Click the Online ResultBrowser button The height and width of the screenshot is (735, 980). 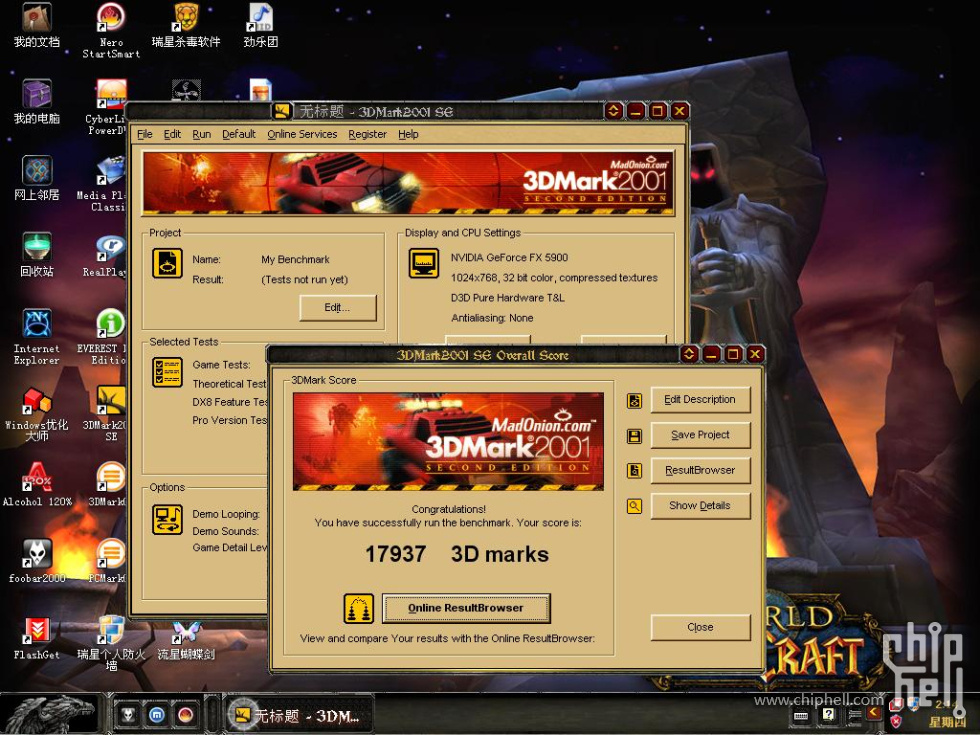[x=466, y=608]
